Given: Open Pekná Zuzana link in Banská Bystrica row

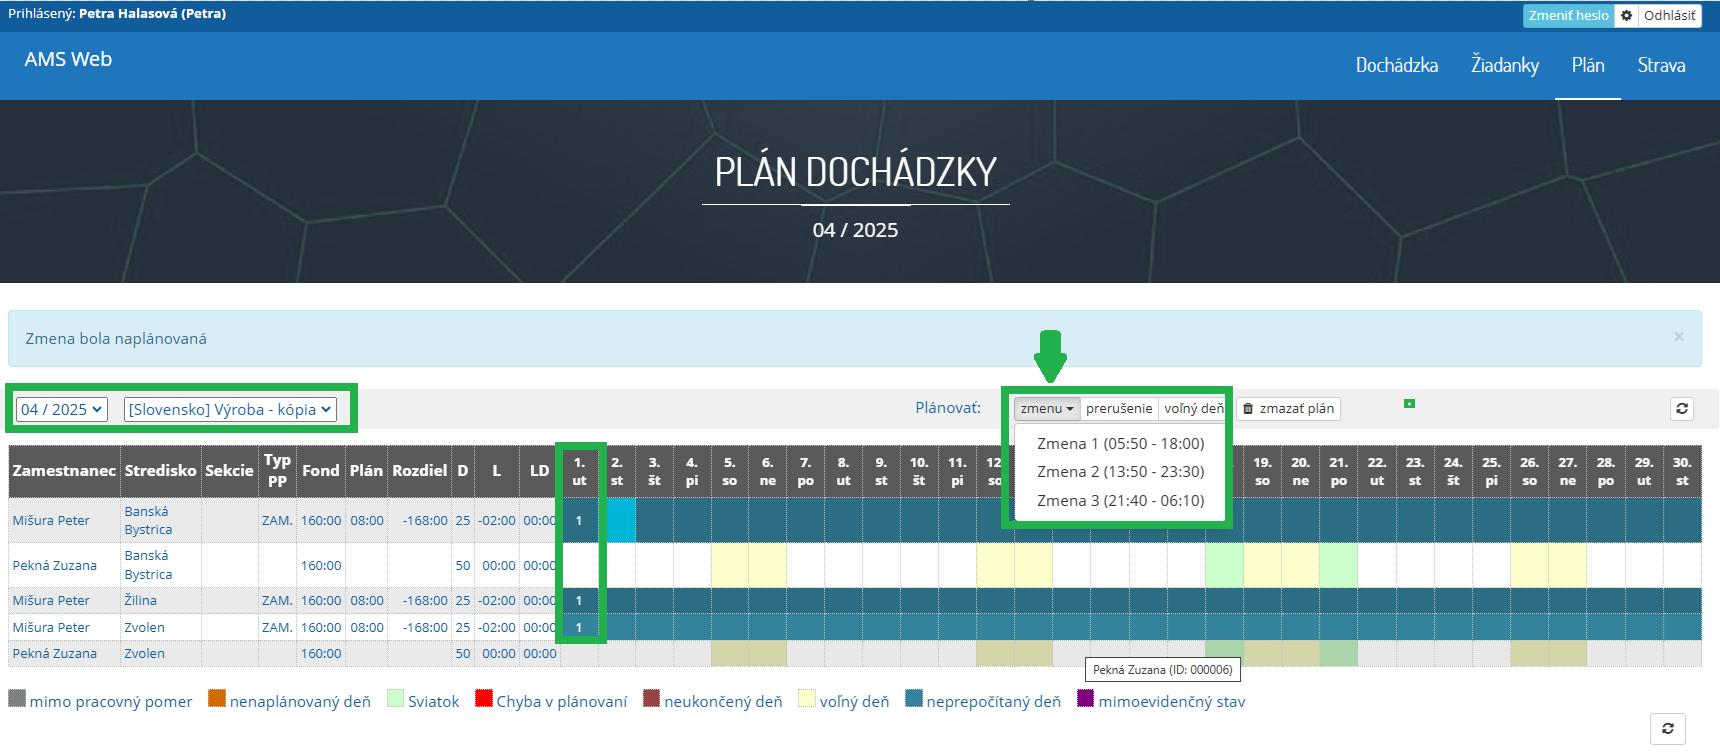Looking at the screenshot, I should (x=55, y=565).
